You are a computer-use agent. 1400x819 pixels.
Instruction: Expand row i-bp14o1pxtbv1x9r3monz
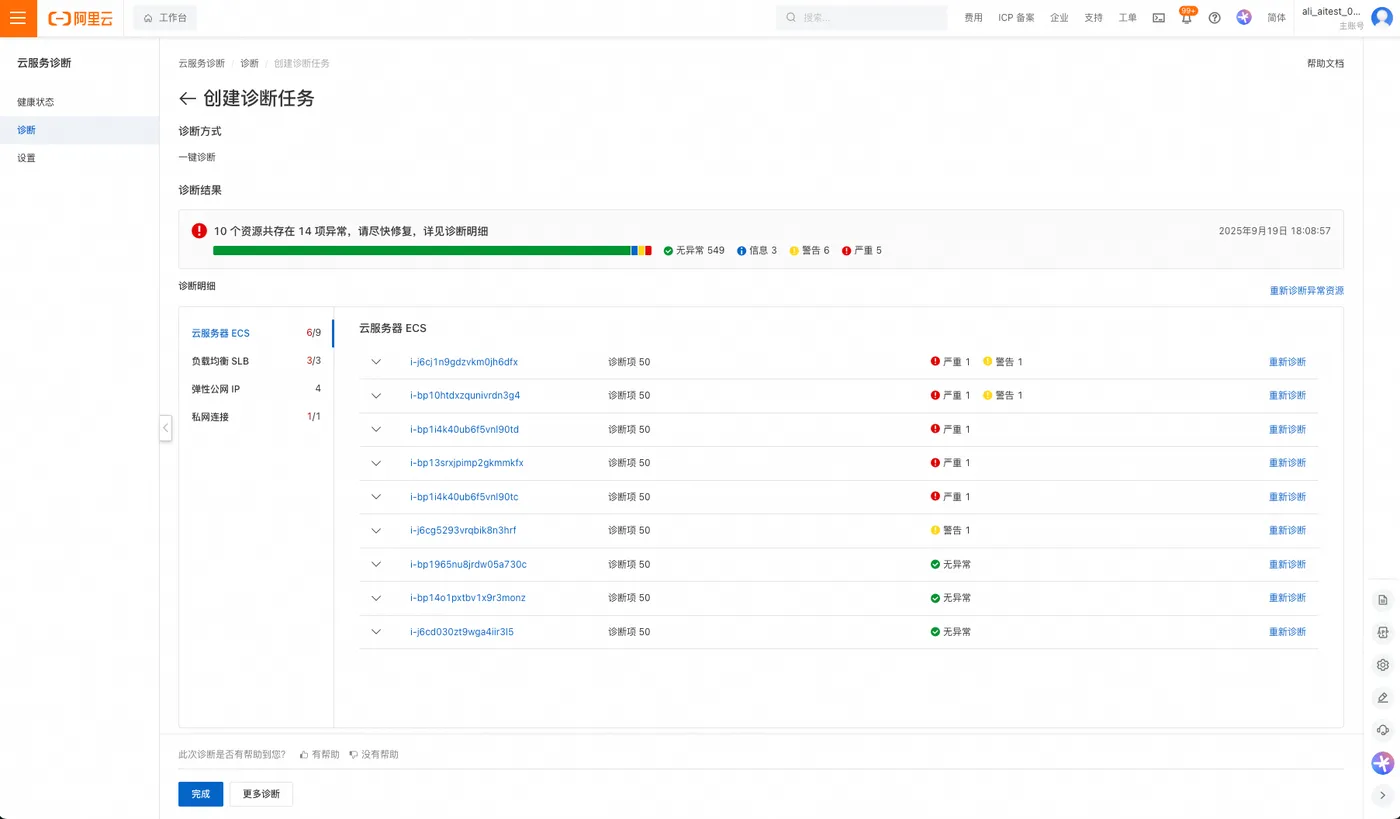pos(376,598)
